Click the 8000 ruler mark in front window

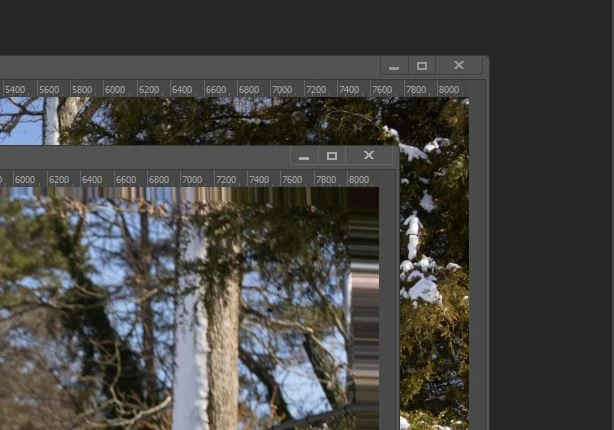point(359,180)
